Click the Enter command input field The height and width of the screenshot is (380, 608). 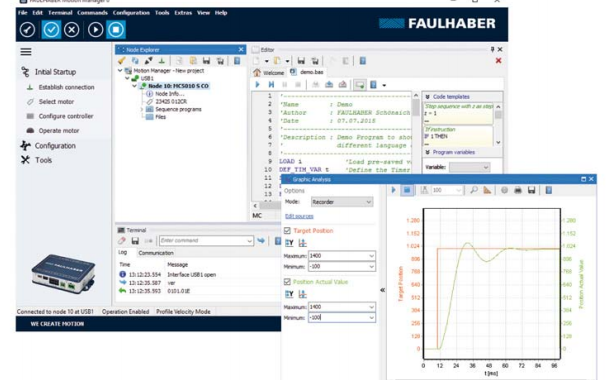[206, 241]
